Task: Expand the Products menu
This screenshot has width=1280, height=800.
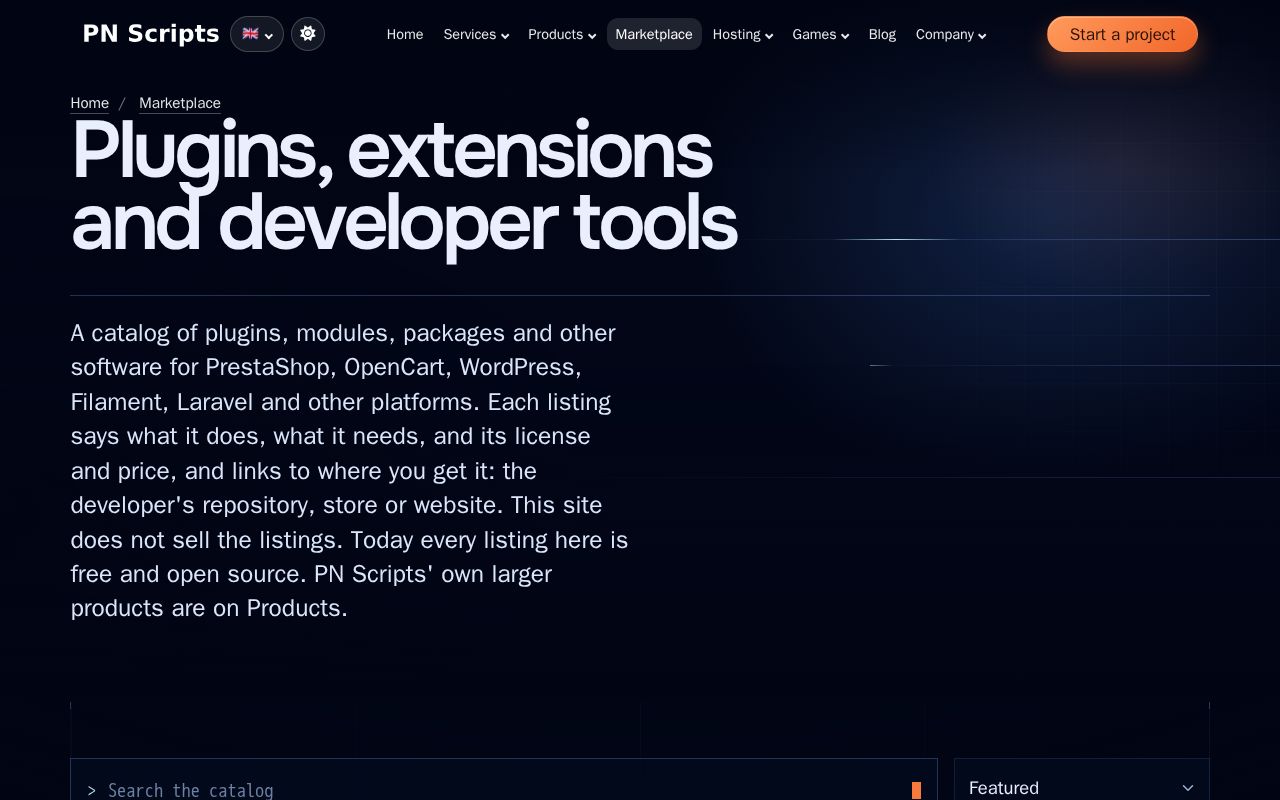Action: [562, 34]
